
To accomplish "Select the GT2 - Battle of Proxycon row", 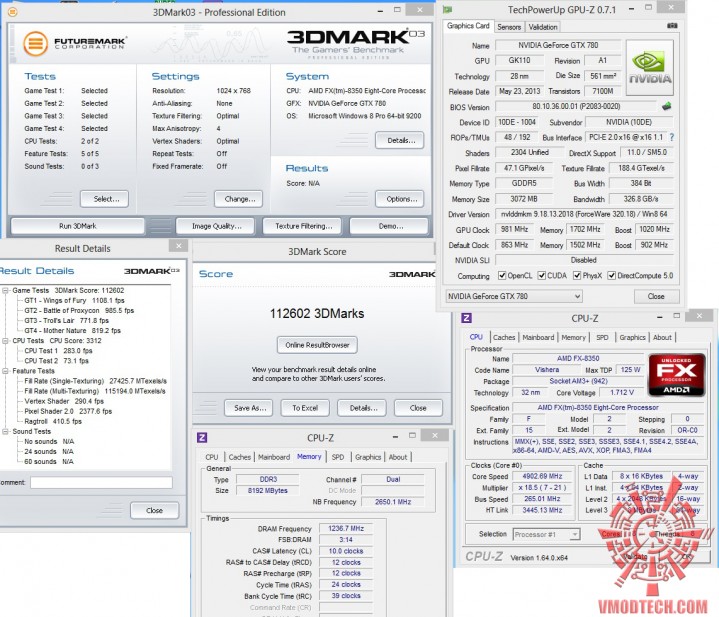I will click(x=79, y=311).
